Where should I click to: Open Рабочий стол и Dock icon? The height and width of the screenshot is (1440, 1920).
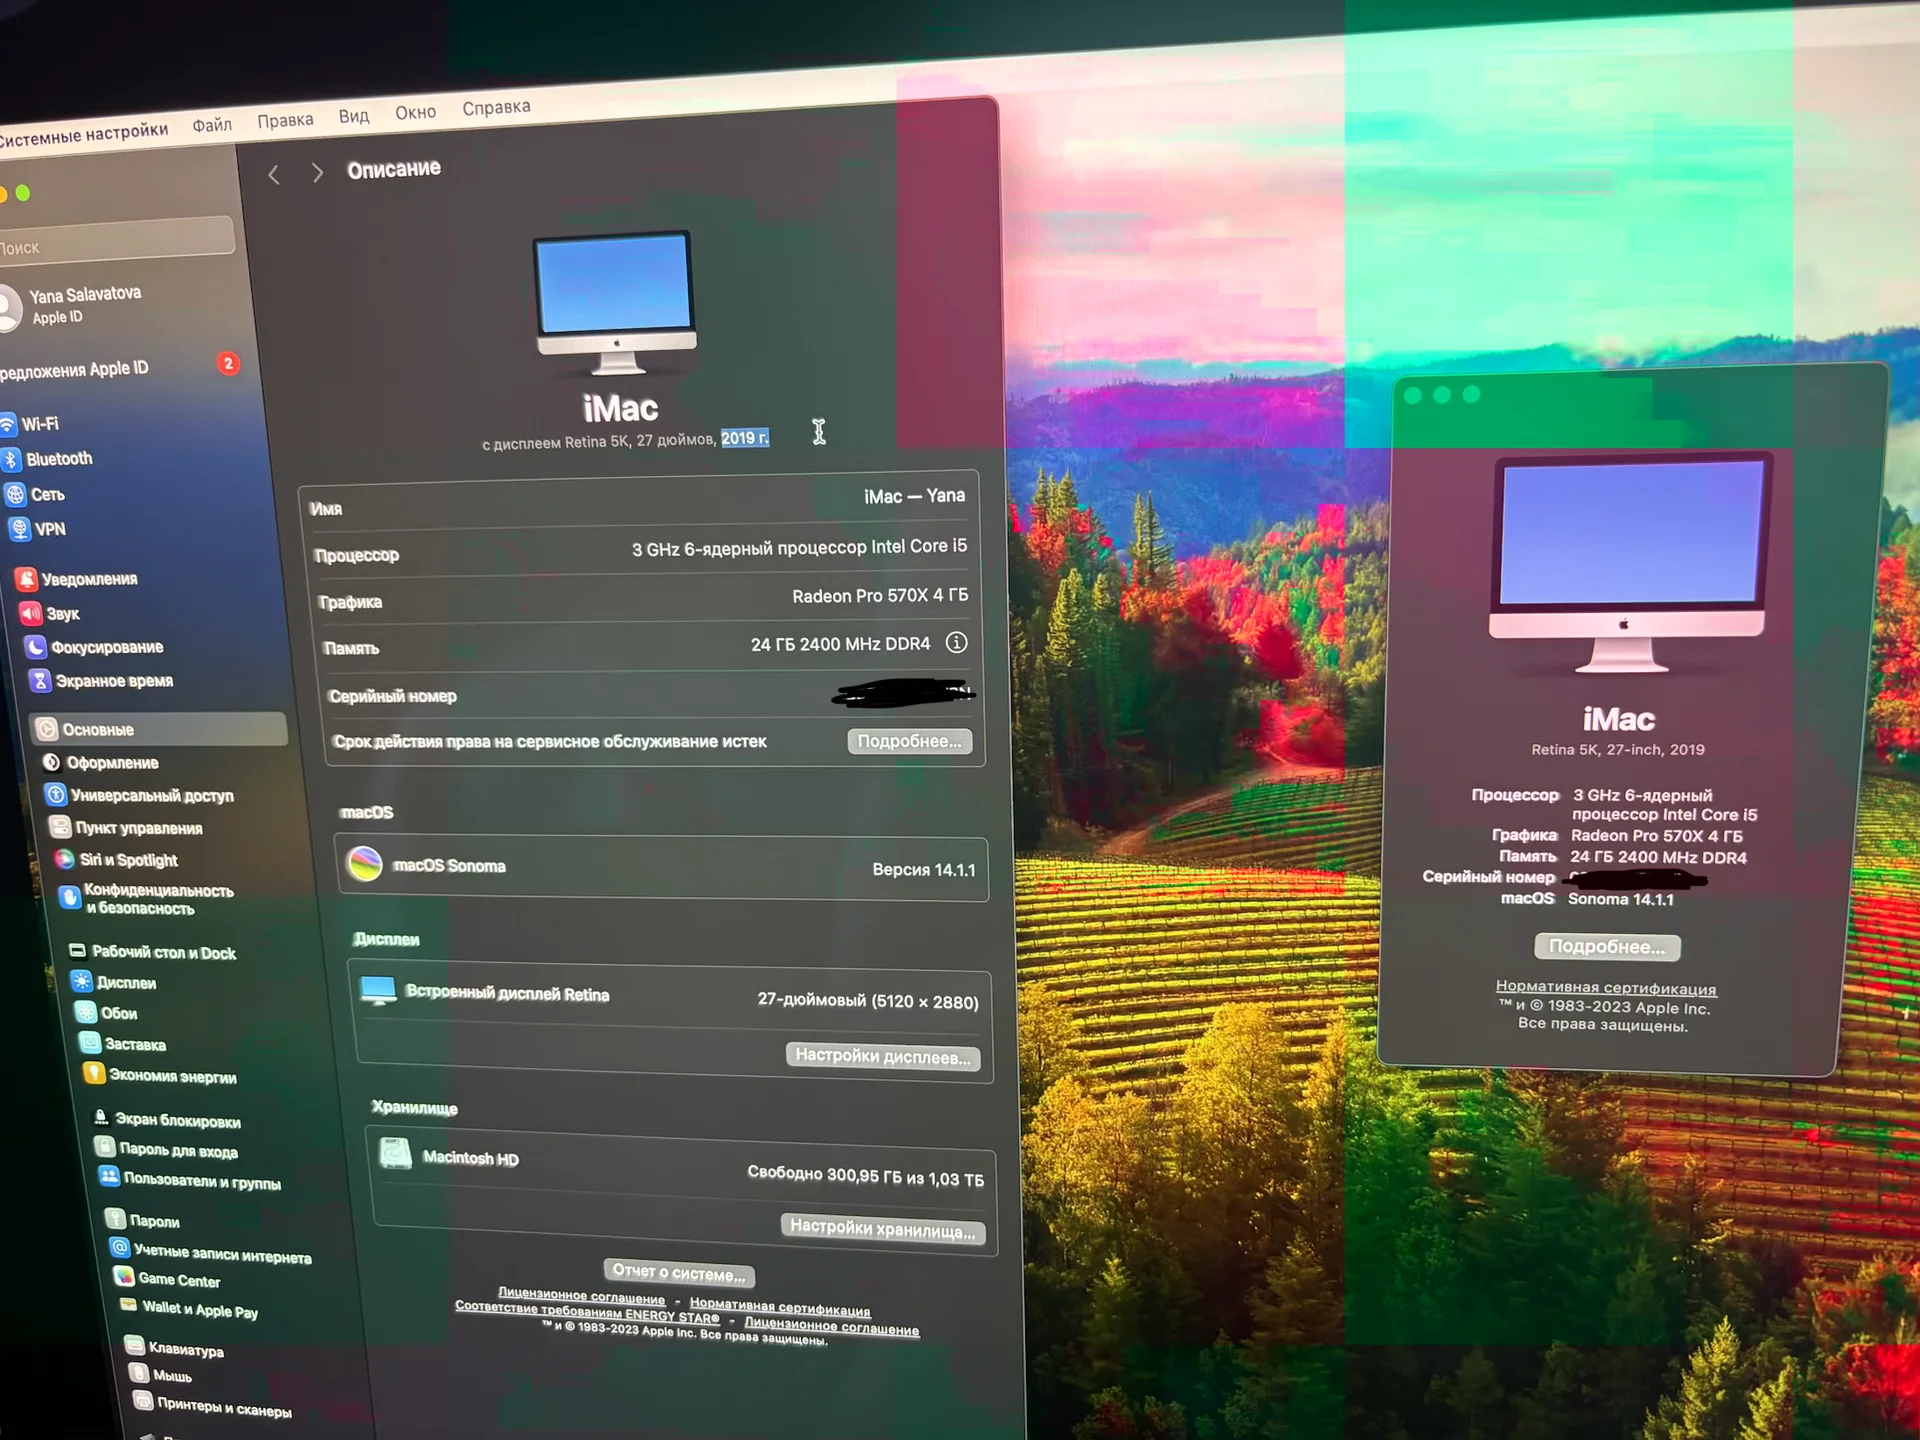click(x=77, y=951)
